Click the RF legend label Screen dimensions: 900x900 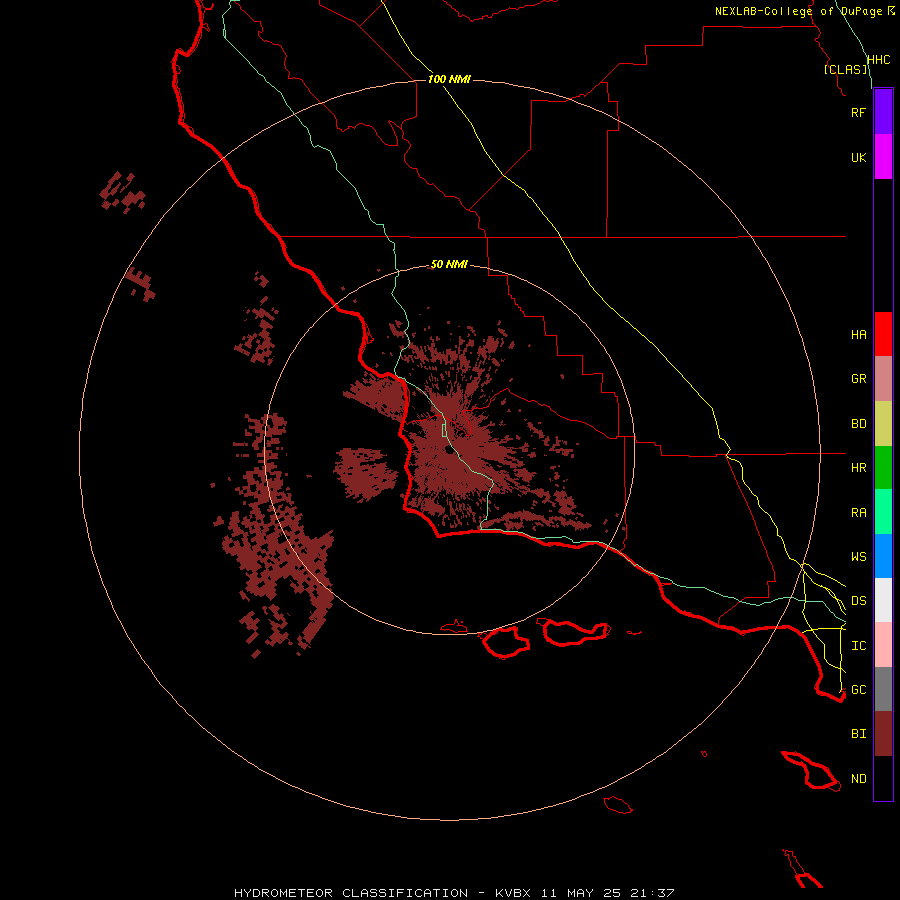(x=858, y=112)
